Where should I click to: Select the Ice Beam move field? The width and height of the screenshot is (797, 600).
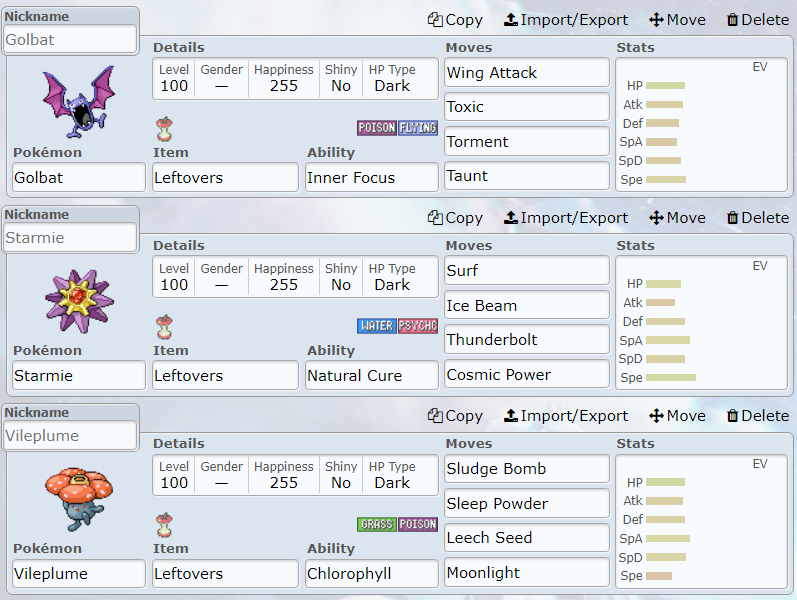[x=527, y=305]
